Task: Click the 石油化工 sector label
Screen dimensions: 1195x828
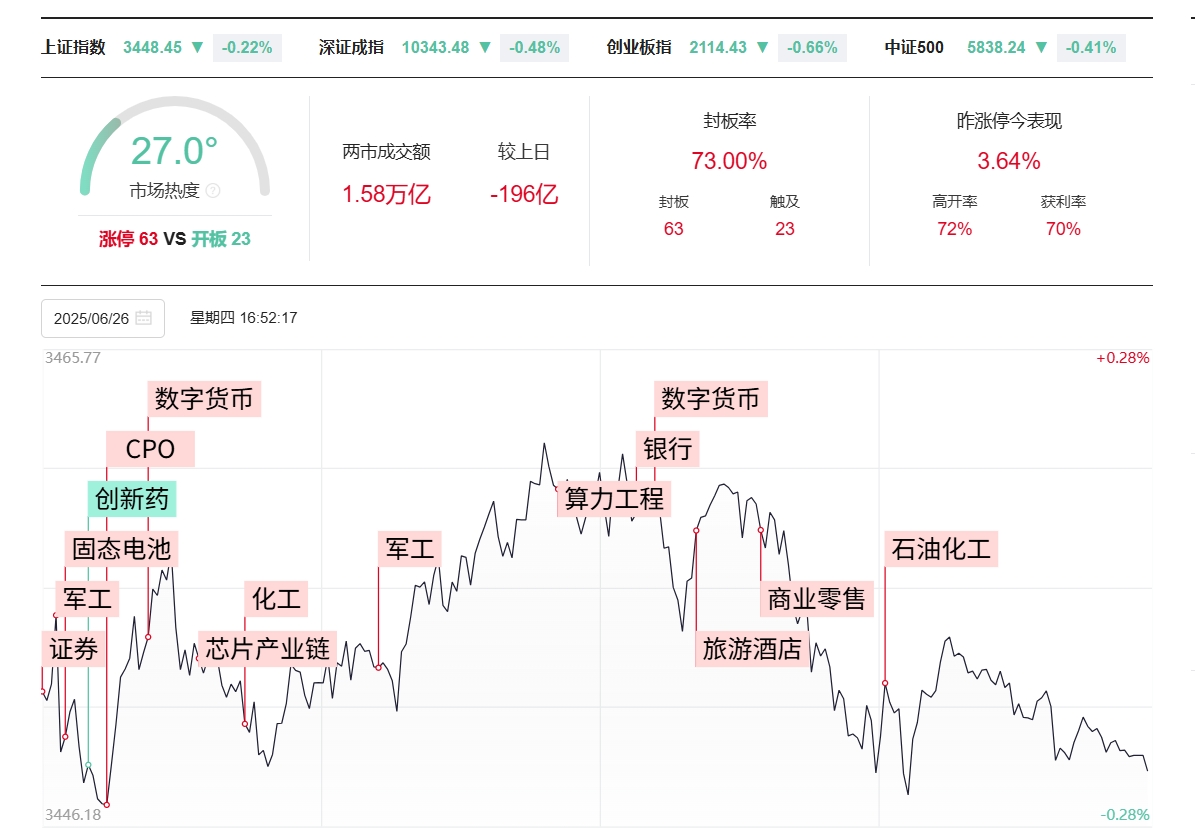Action: click(941, 548)
